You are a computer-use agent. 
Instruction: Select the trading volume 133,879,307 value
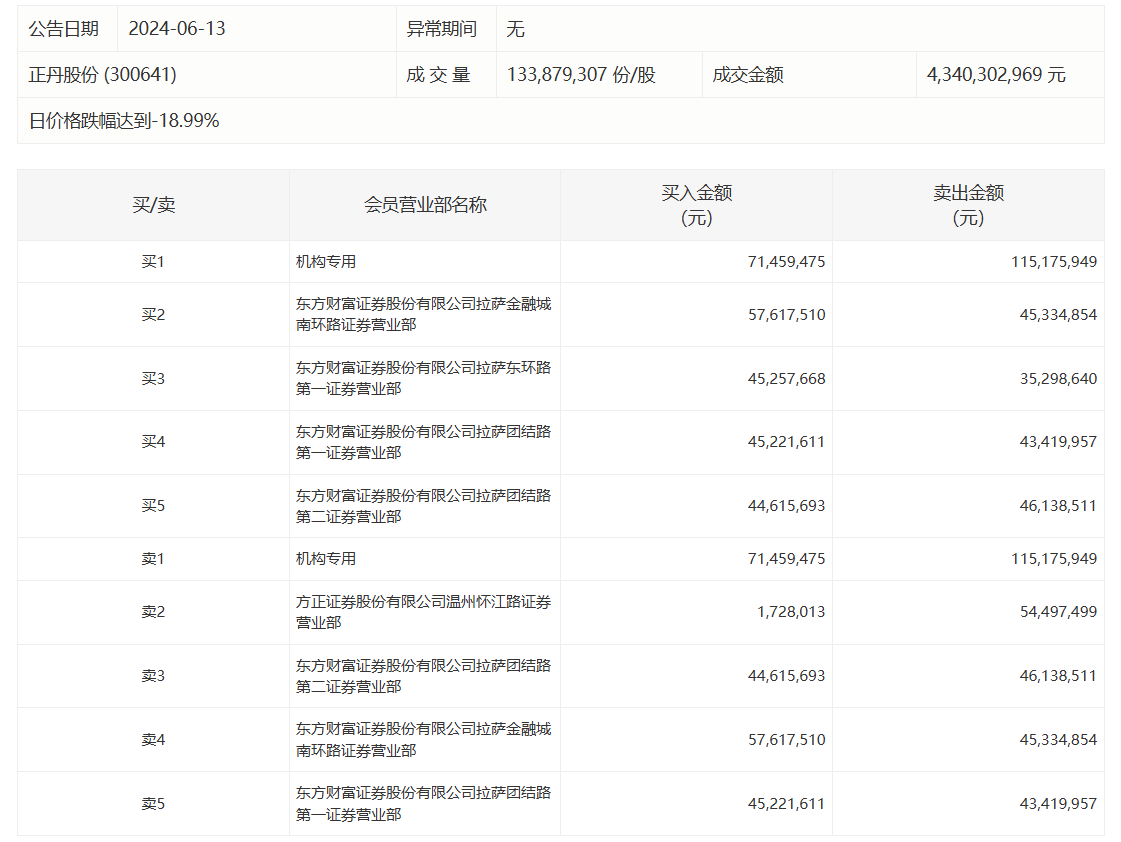pos(581,75)
